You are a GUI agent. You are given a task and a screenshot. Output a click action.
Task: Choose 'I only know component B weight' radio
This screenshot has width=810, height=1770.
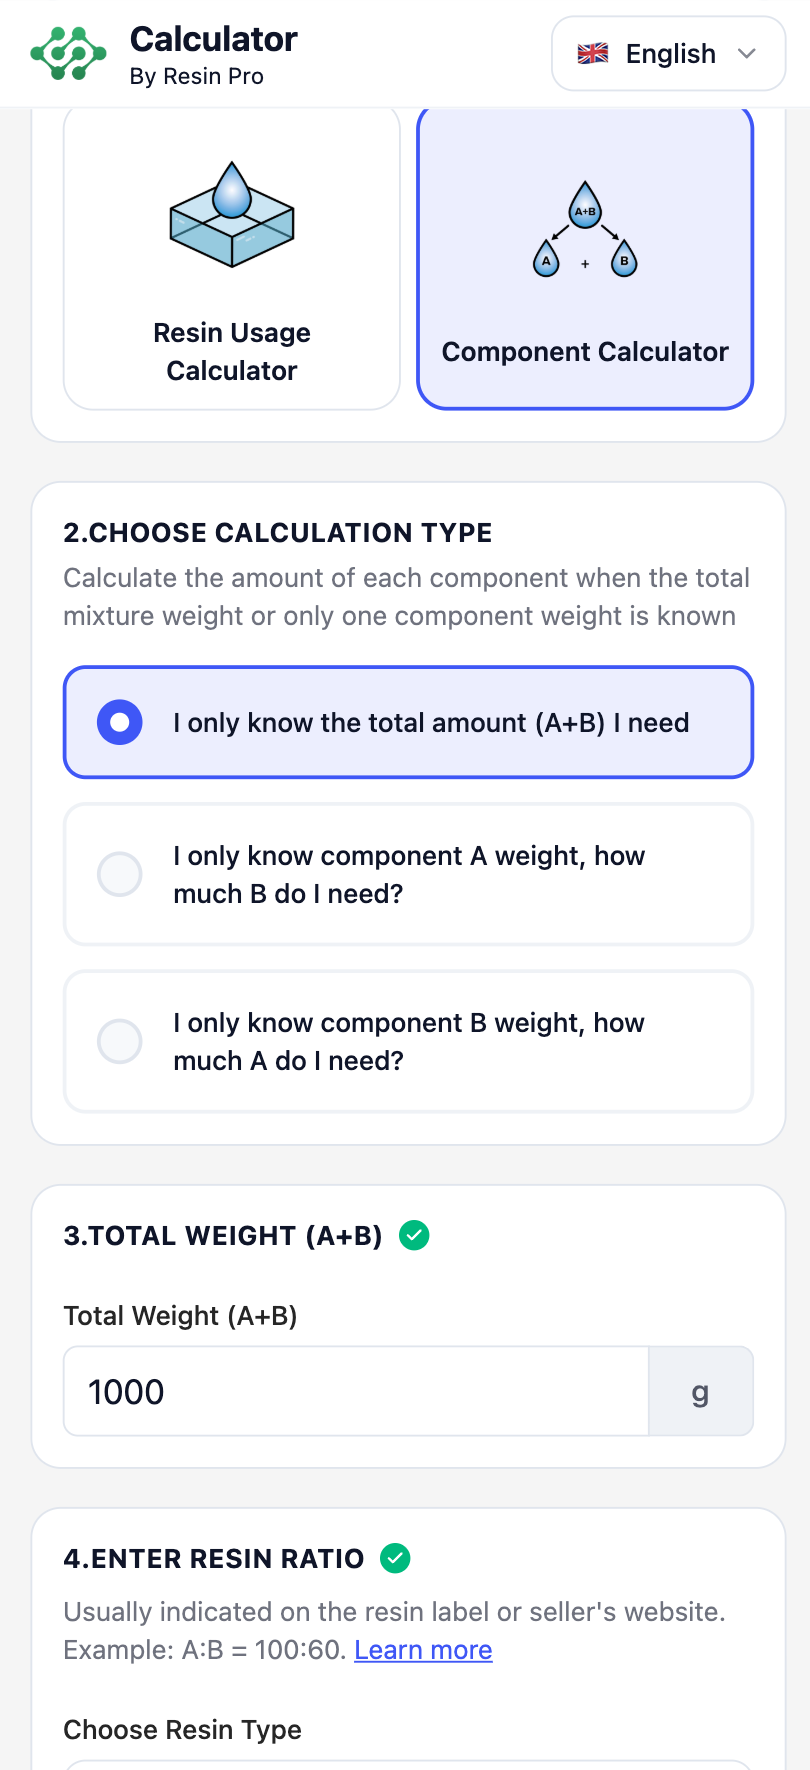pos(120,1042)
